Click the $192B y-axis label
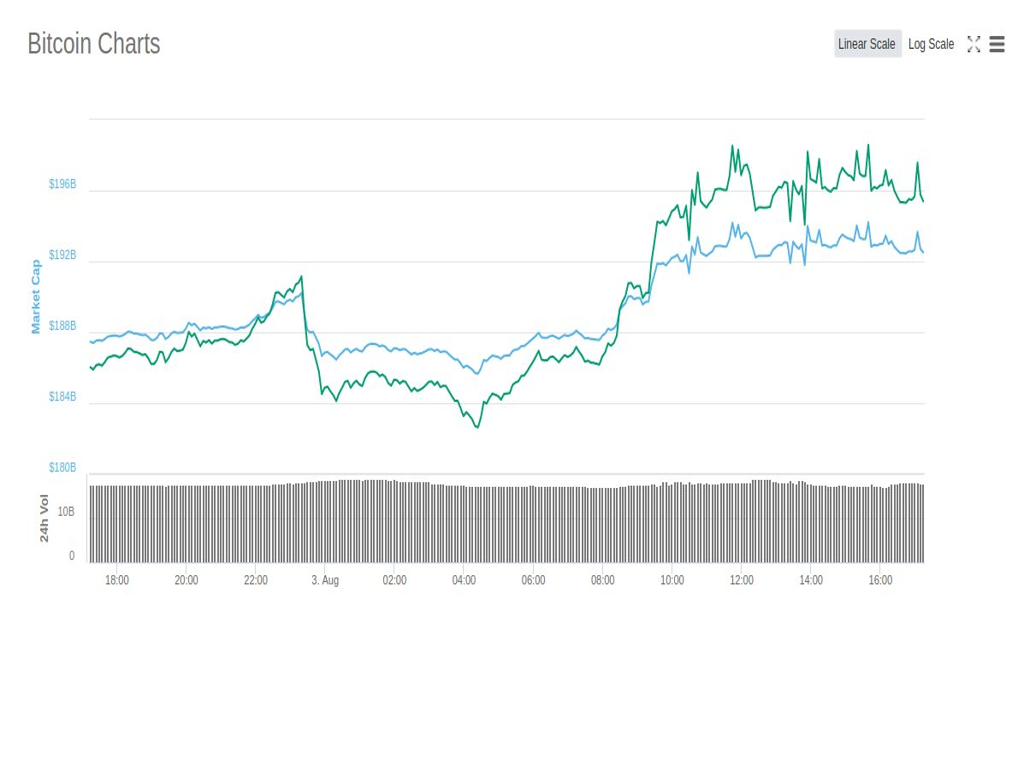 pyautogui.click(x=62, y=255)
